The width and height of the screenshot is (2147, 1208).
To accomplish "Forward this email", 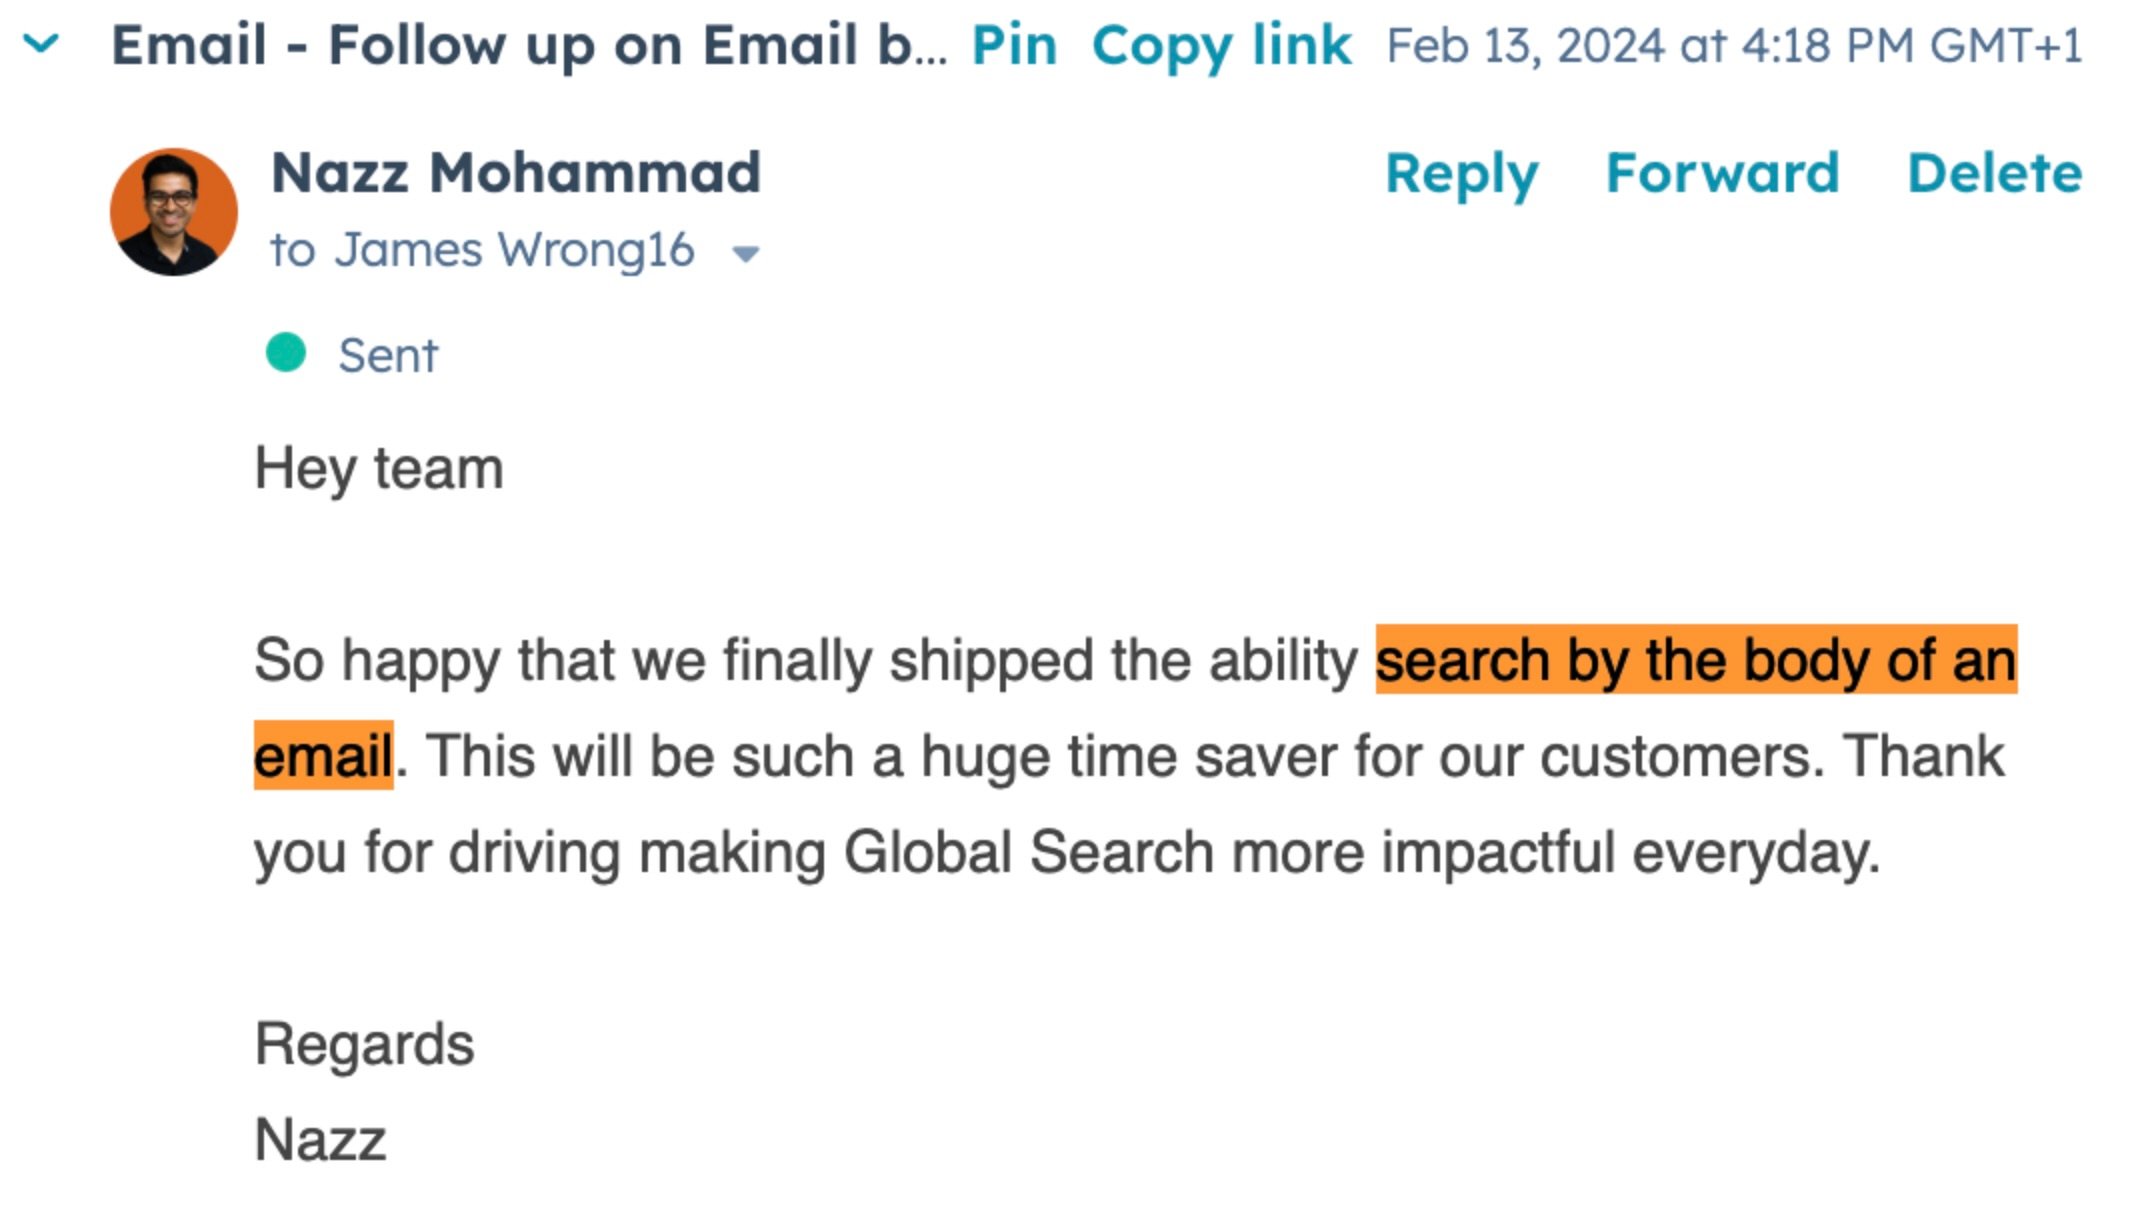I will click(1722, 172).
